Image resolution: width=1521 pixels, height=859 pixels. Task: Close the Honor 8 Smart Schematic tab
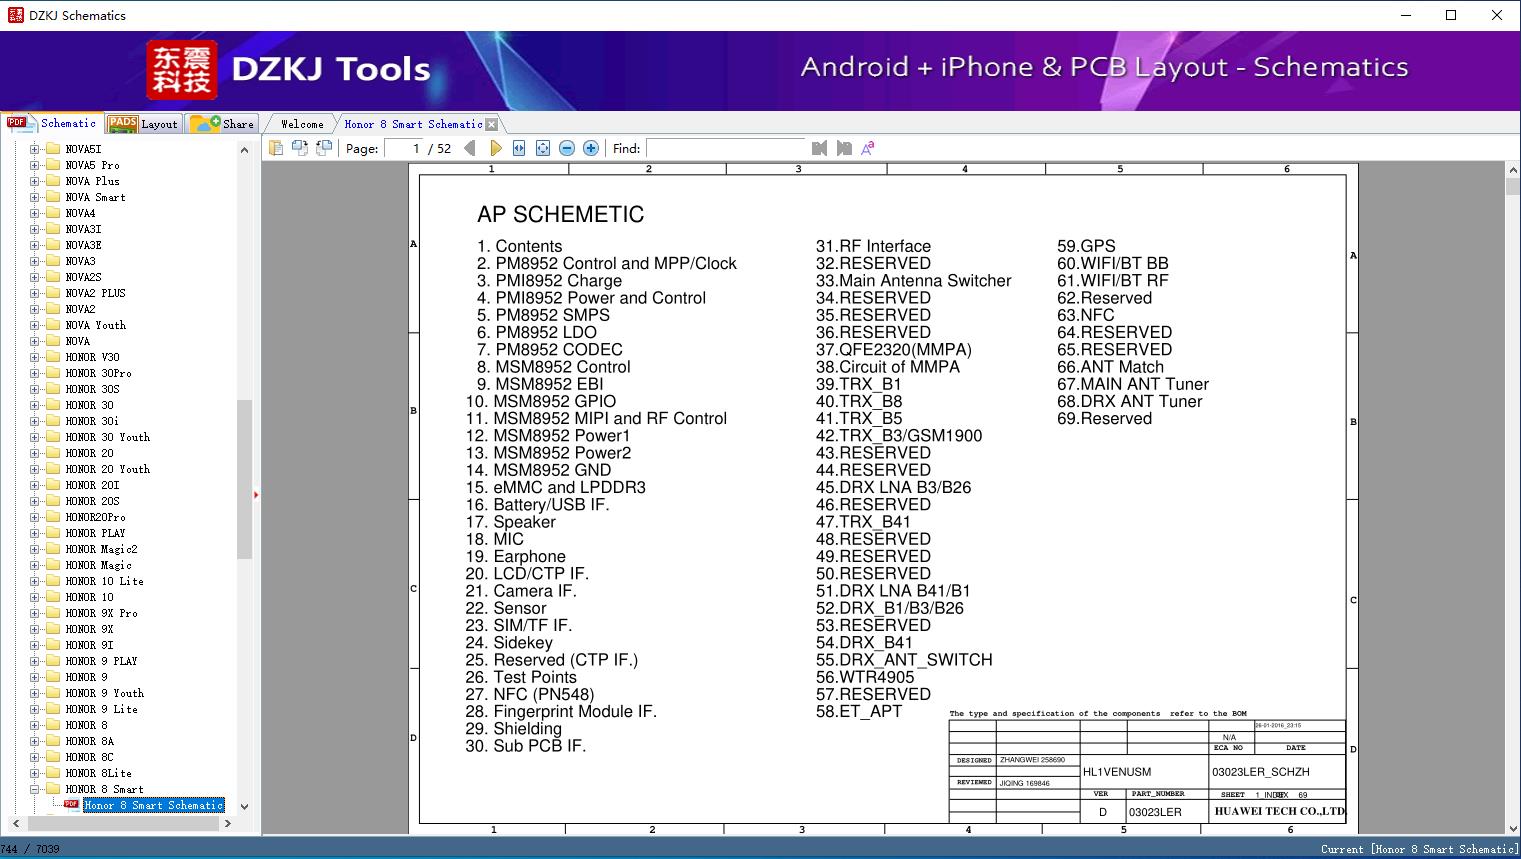click(491, 125)
